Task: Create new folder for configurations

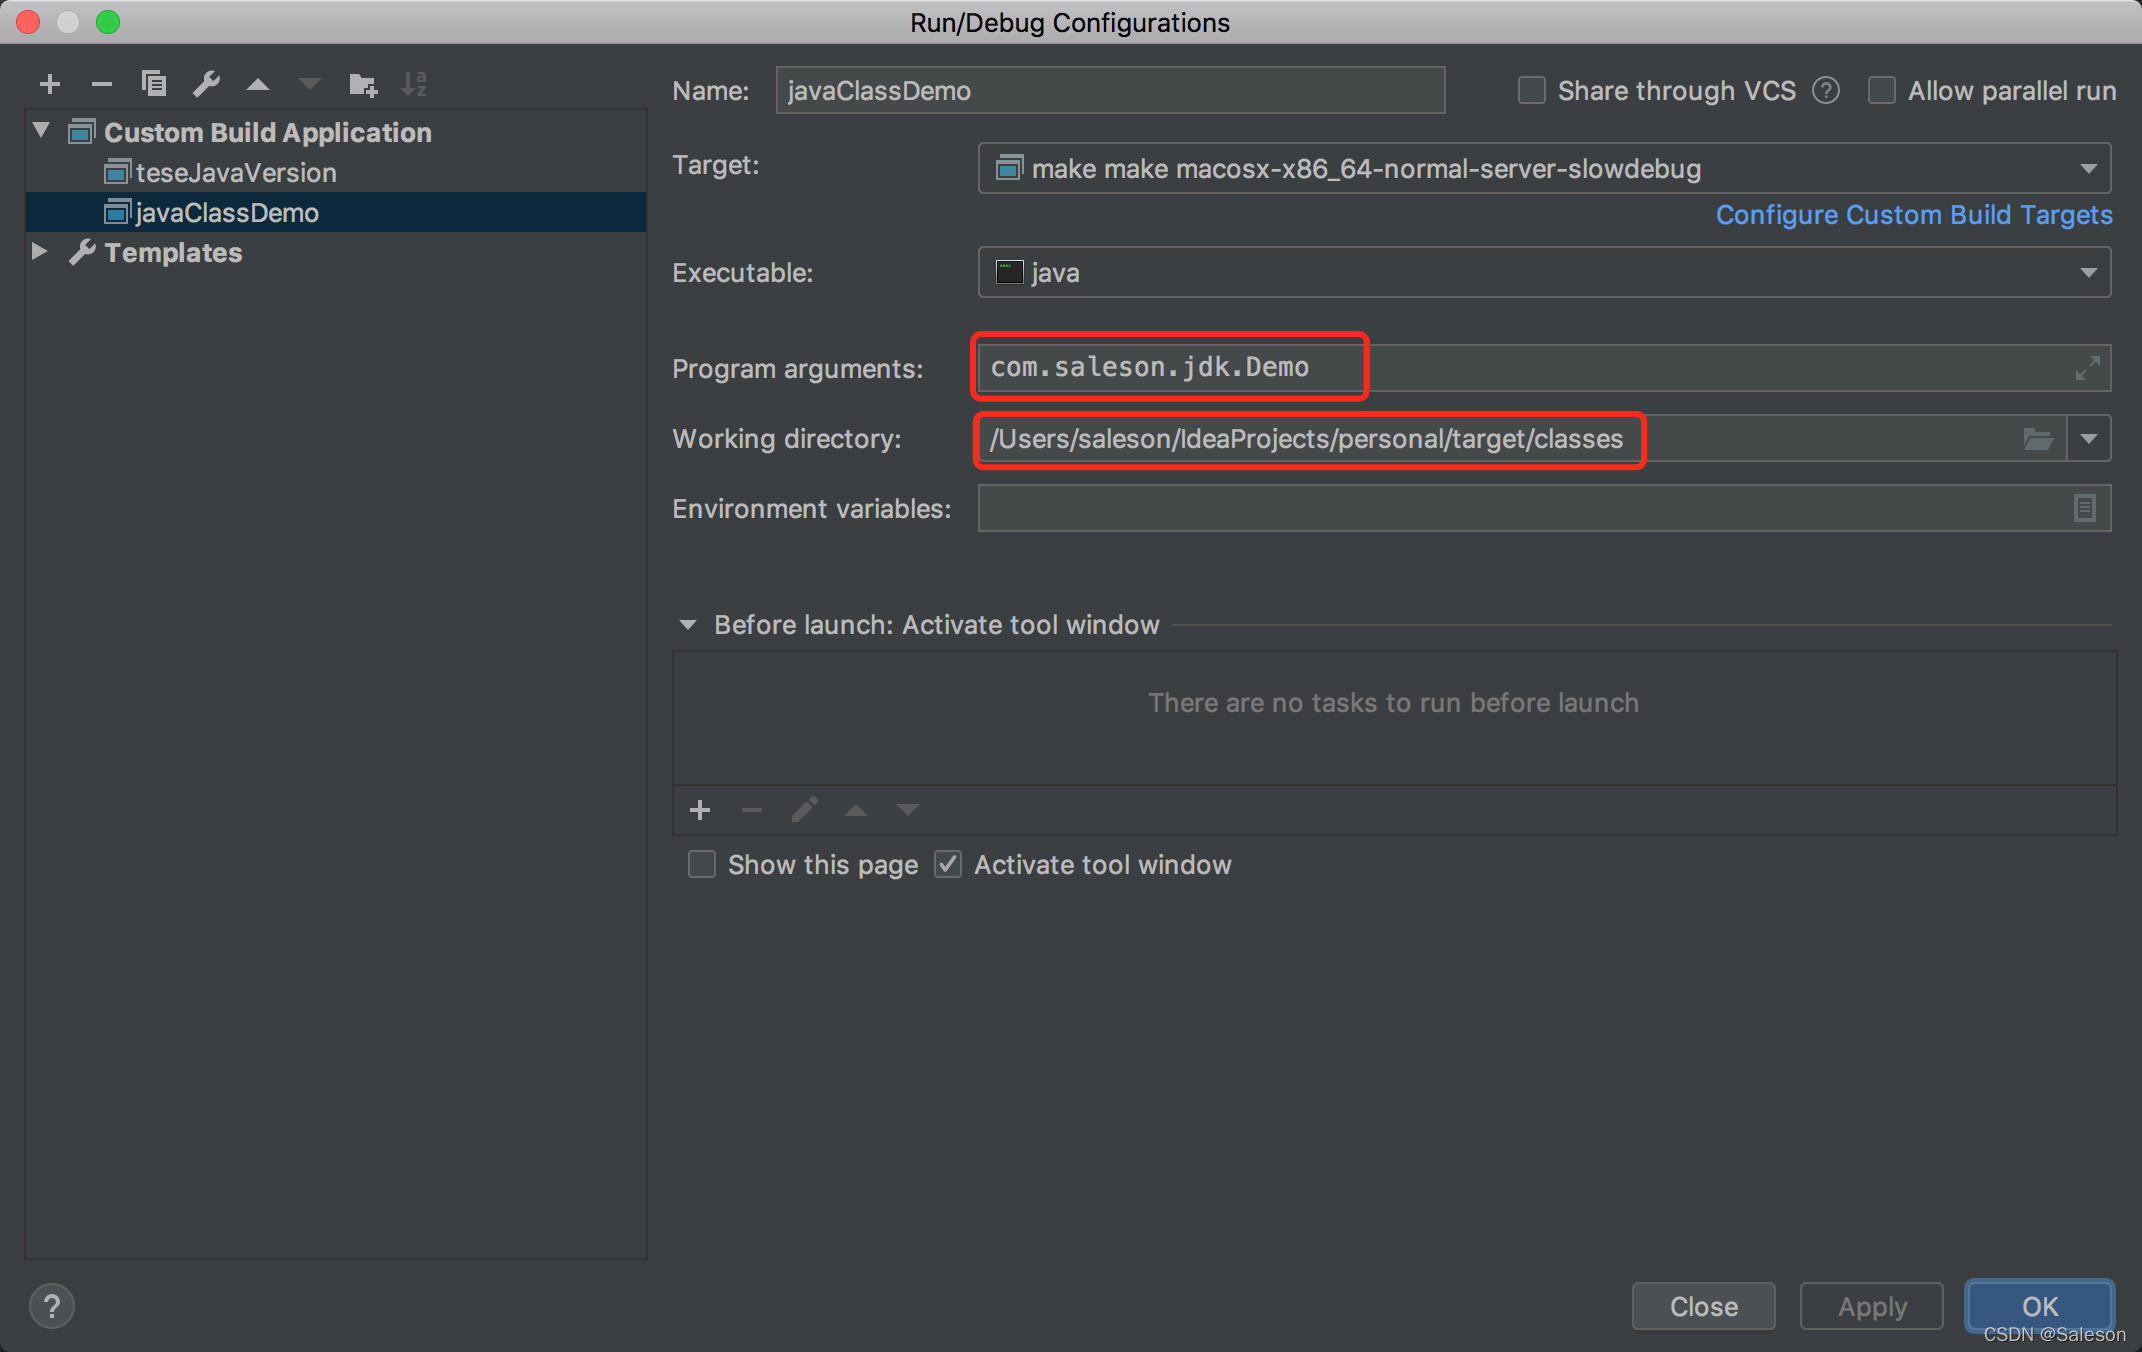Action: tap(362, 85)
